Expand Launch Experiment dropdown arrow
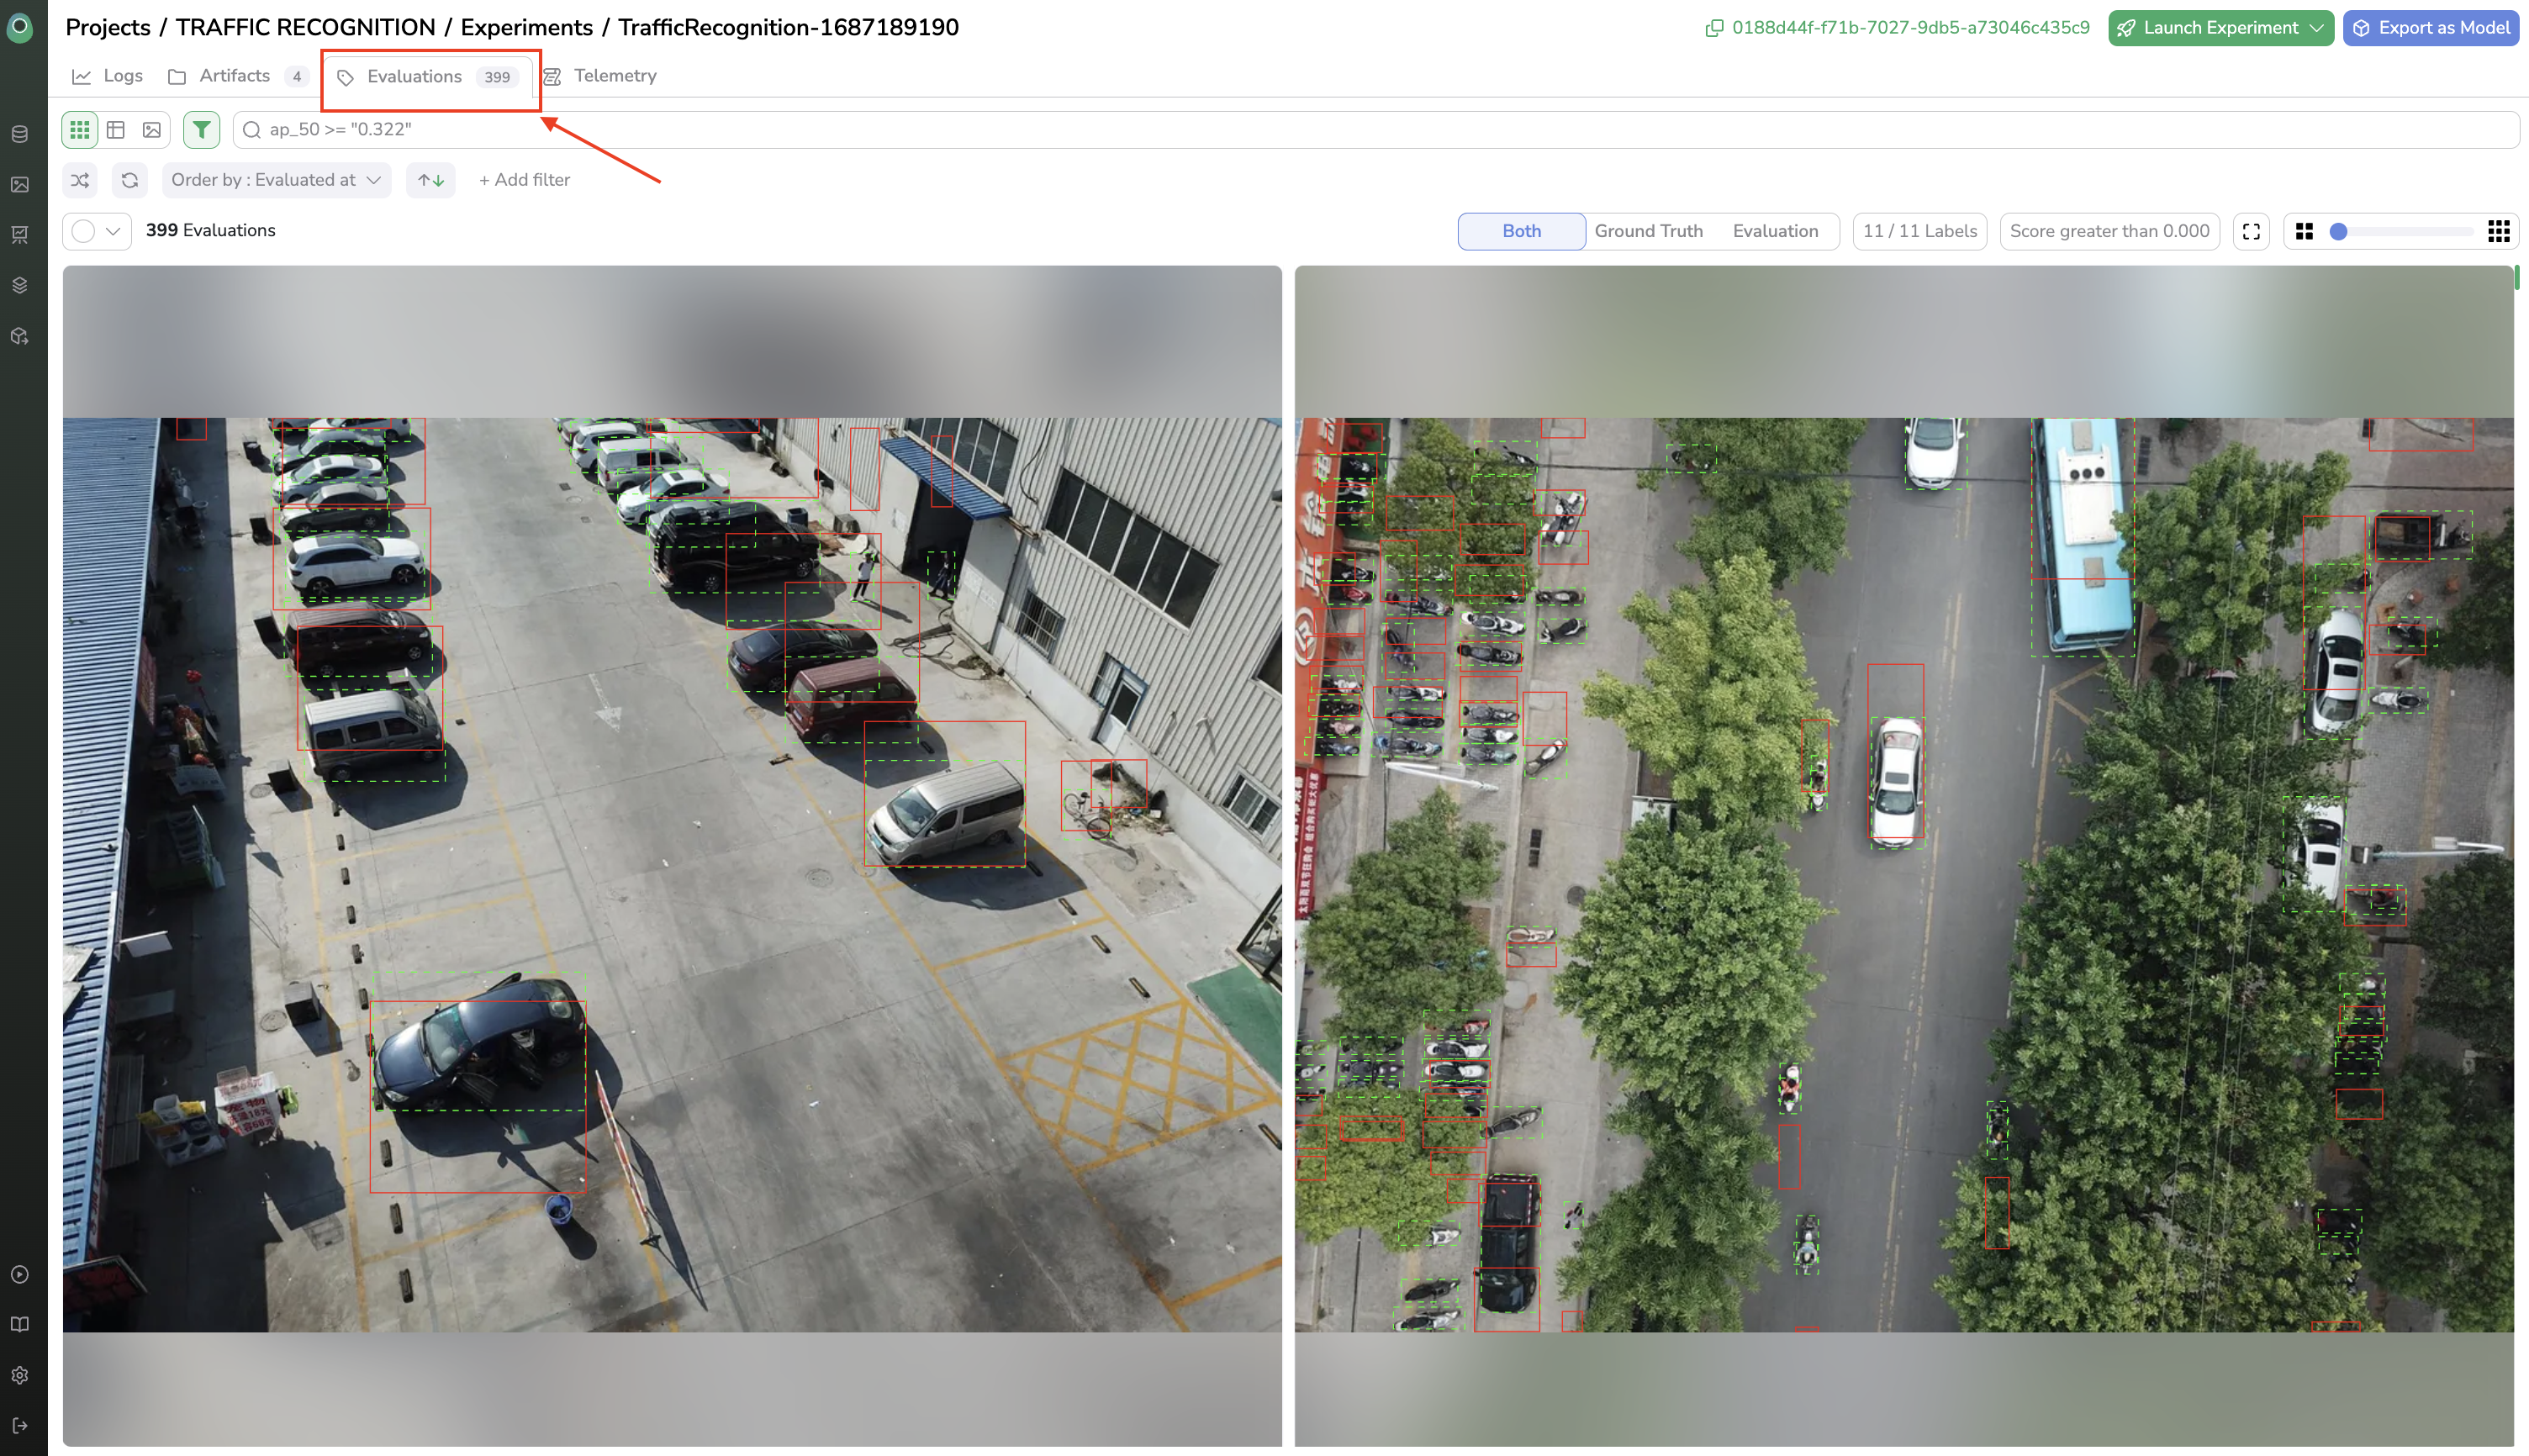This screenshot has width=2529, height=1456. coord(2317,28)
